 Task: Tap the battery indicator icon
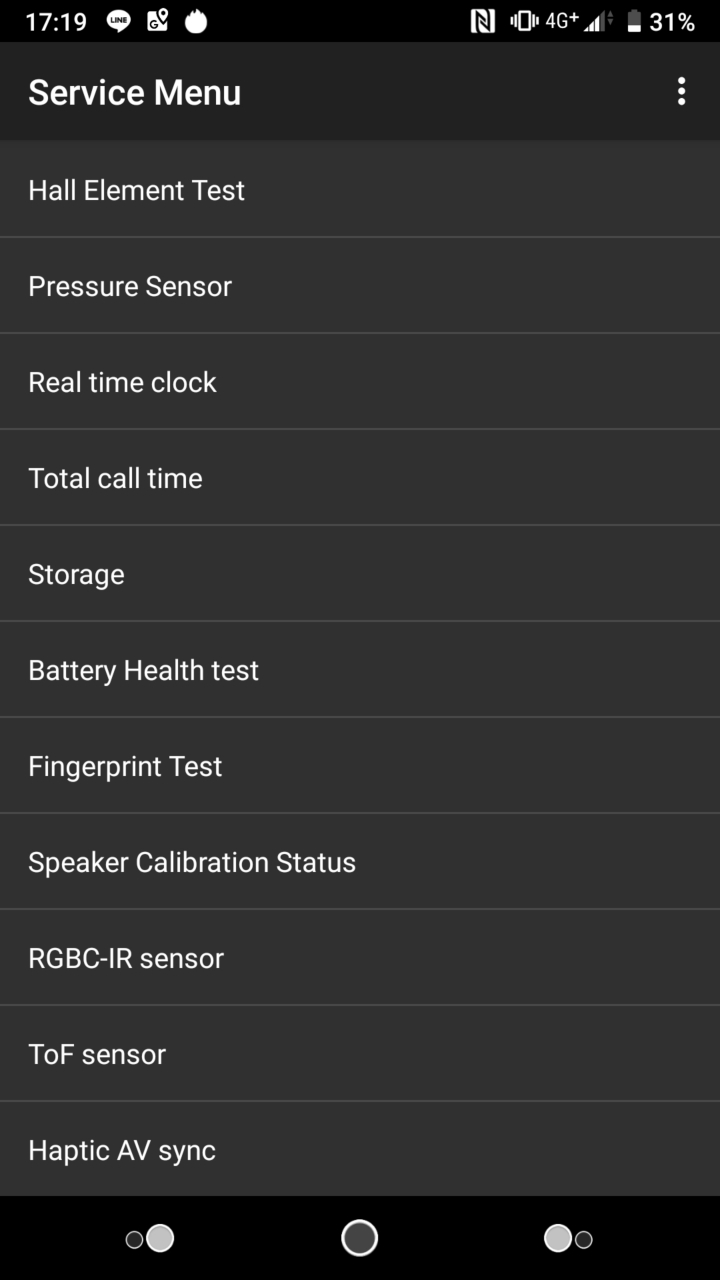click(x=633, y=21)
